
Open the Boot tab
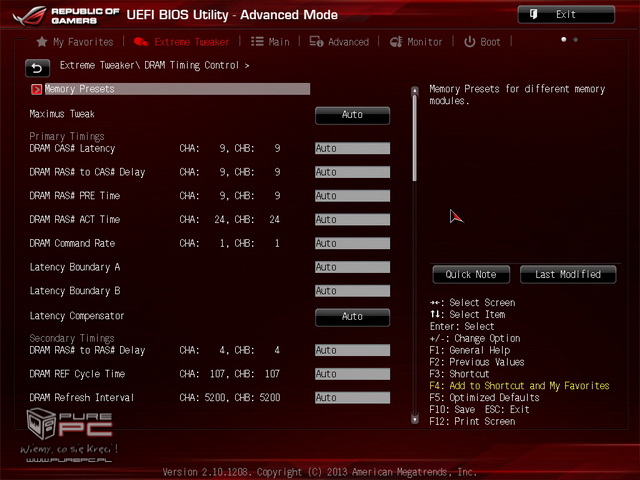482,42
